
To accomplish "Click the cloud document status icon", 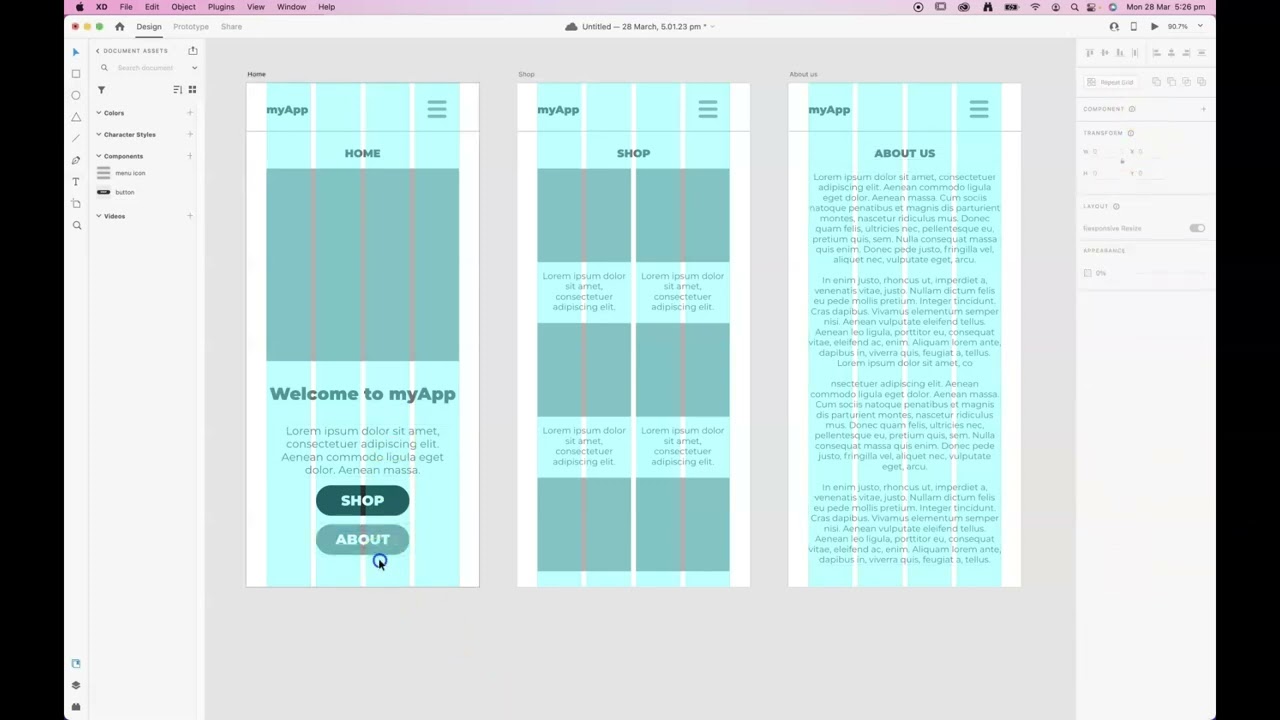I will pos(571,27).
